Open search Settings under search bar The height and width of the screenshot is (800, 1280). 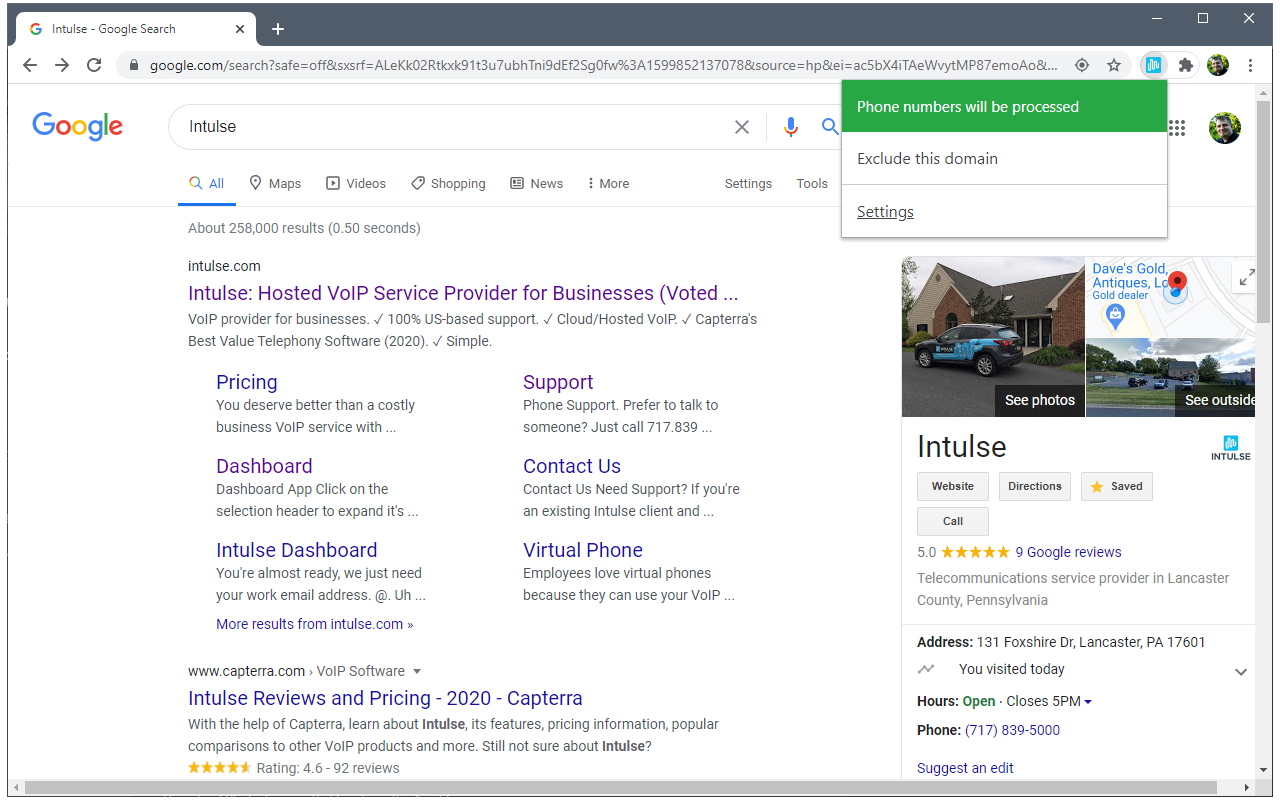tap(748, 184)
